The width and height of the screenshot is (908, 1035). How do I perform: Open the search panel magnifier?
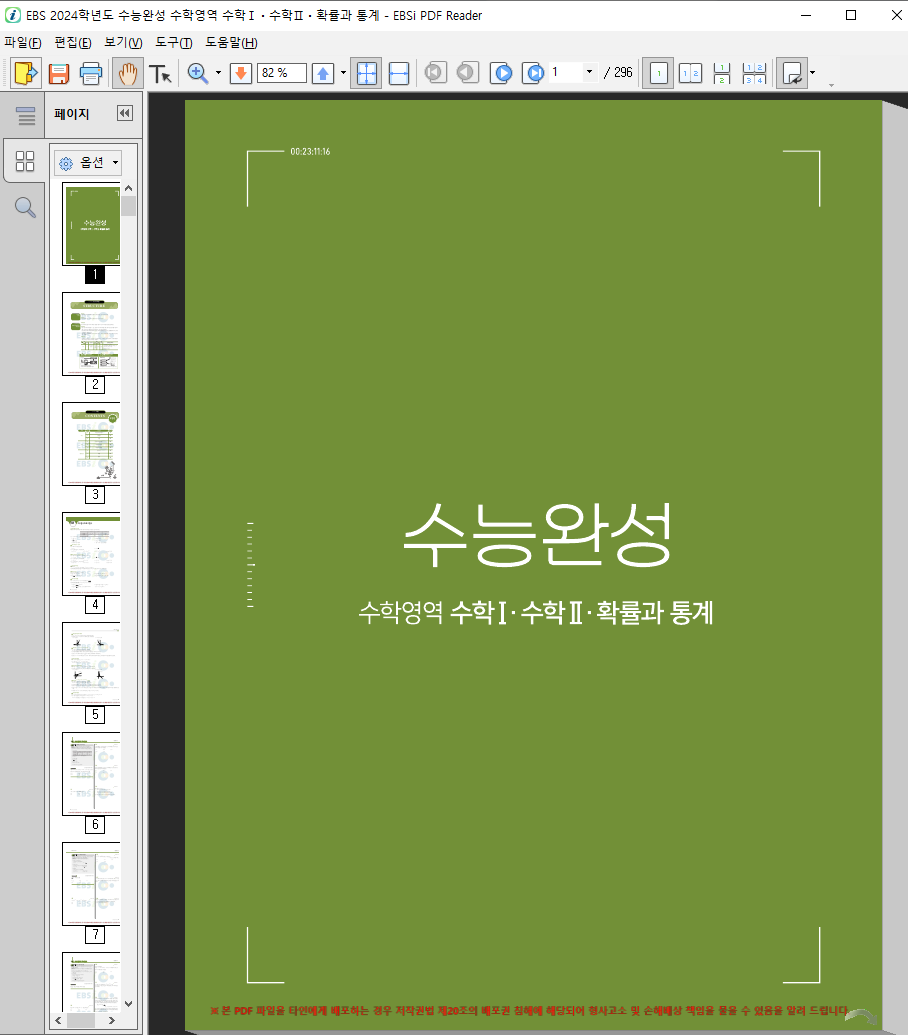tap(25, 207)
